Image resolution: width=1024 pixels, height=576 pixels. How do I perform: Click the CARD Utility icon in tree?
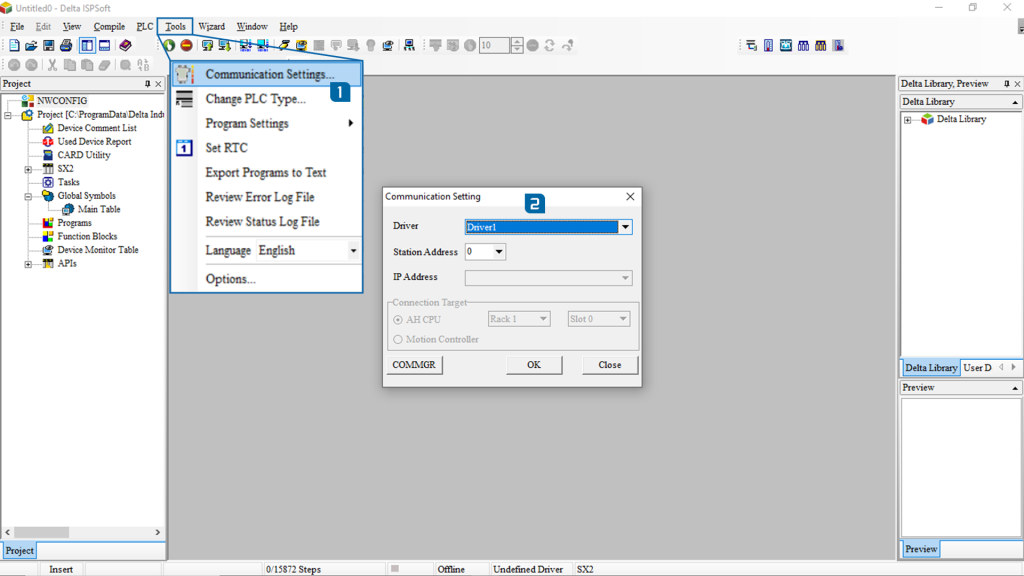pos(48,155)
